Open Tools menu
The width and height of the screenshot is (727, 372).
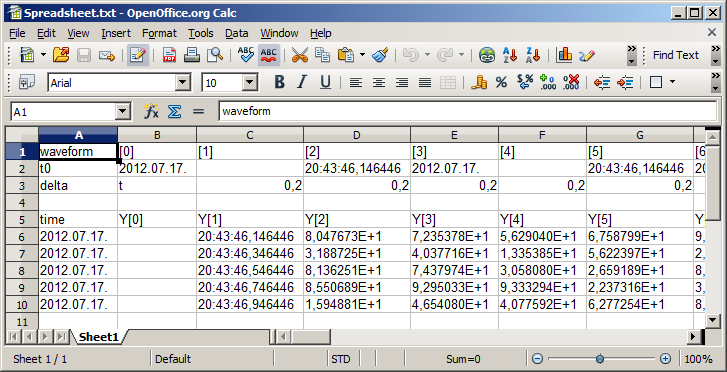(201, 33)
